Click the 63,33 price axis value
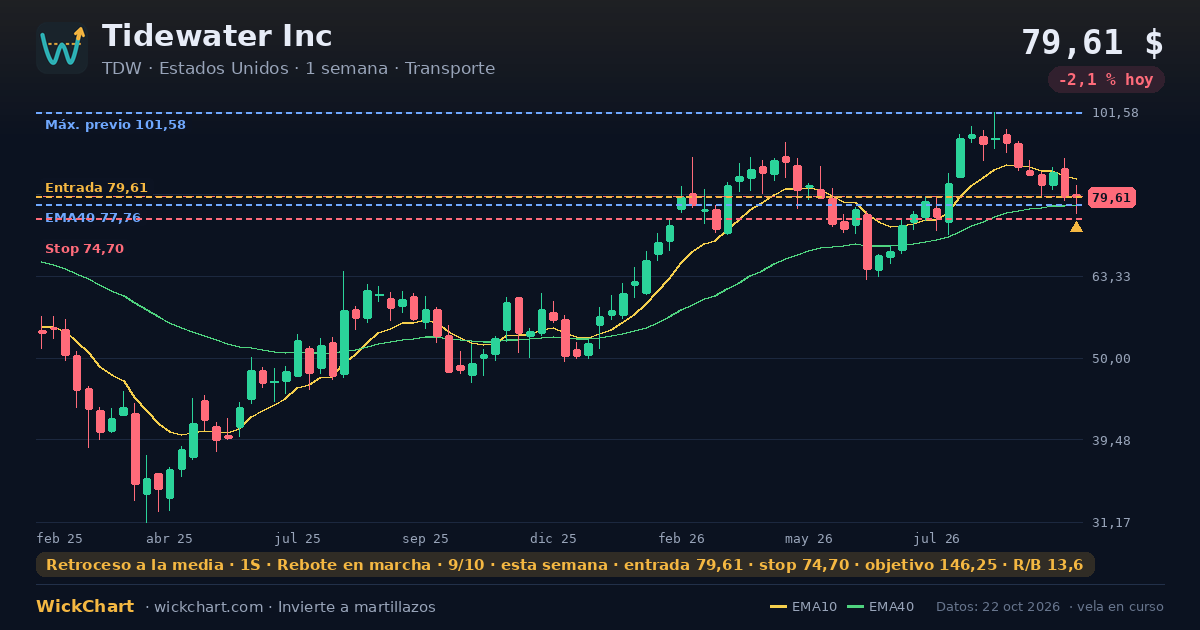 click(x=1111, y=276)
